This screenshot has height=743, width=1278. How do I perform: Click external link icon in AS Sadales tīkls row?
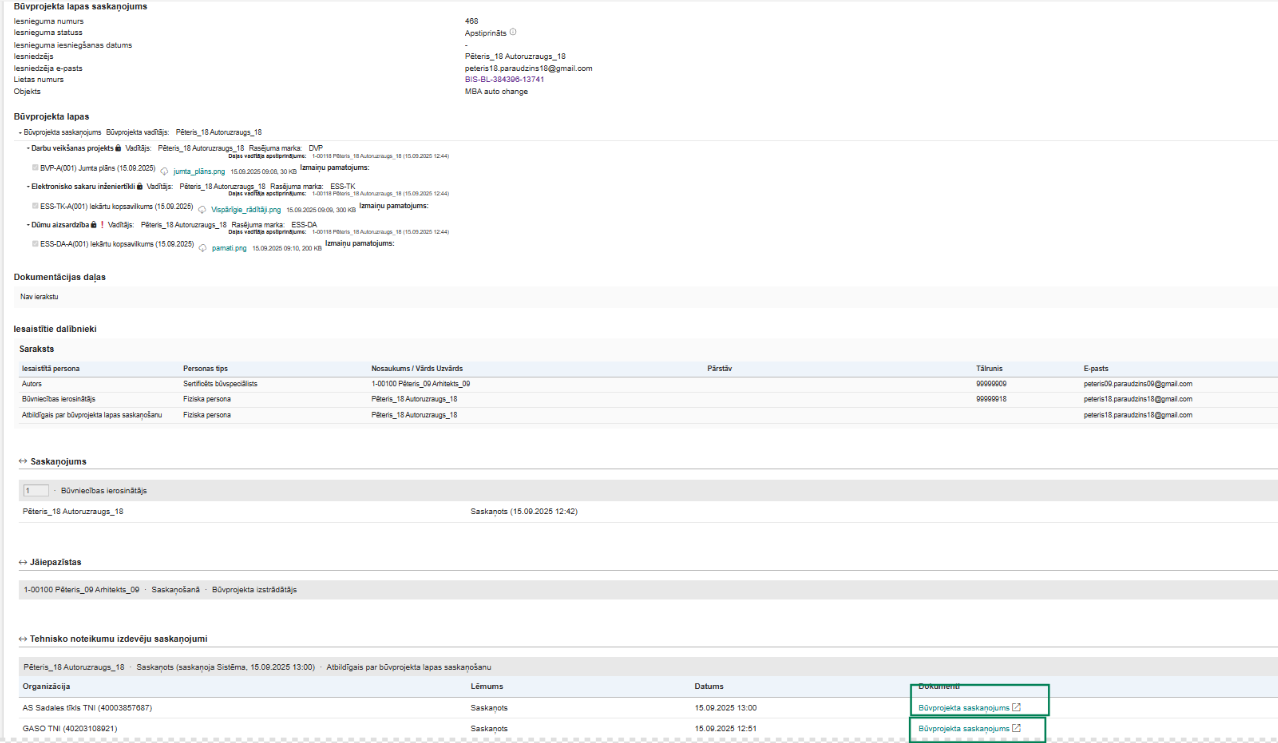pyautogui.click(x=1016, y=708)
